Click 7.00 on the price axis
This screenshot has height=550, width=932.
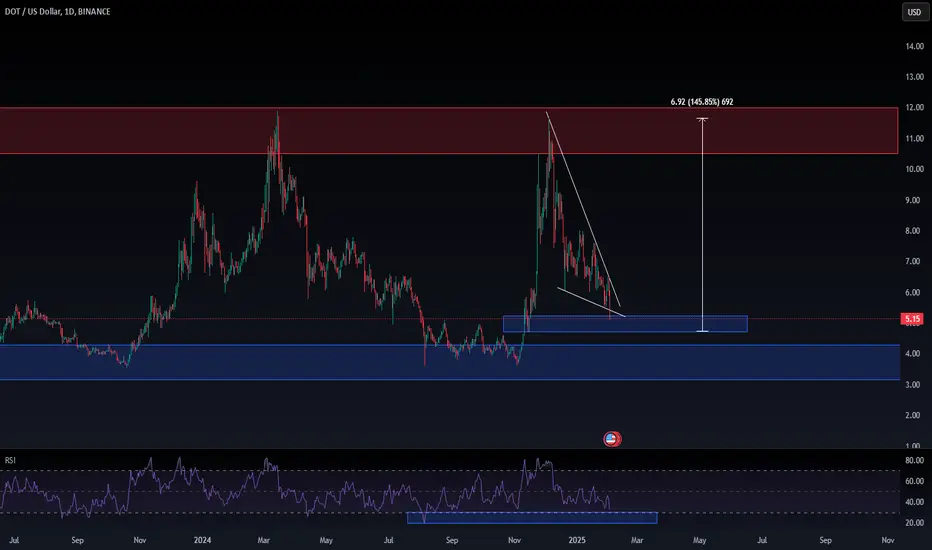pyautogui.click(x=914, y=262)
